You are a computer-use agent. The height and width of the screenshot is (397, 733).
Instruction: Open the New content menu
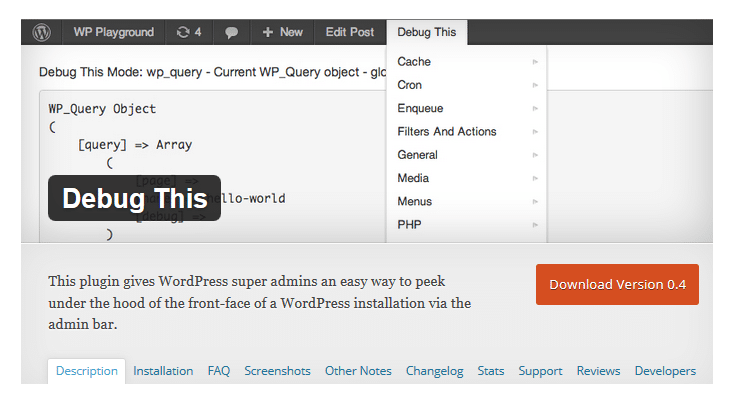pos(282,32)
